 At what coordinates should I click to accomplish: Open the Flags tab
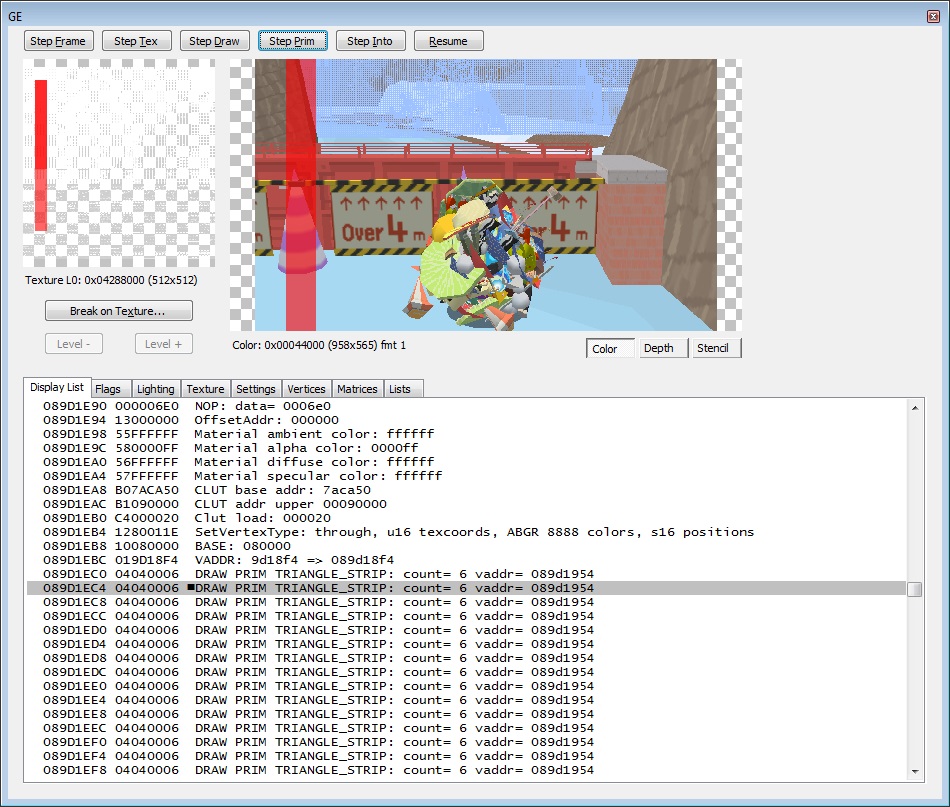tap(108, 389)
